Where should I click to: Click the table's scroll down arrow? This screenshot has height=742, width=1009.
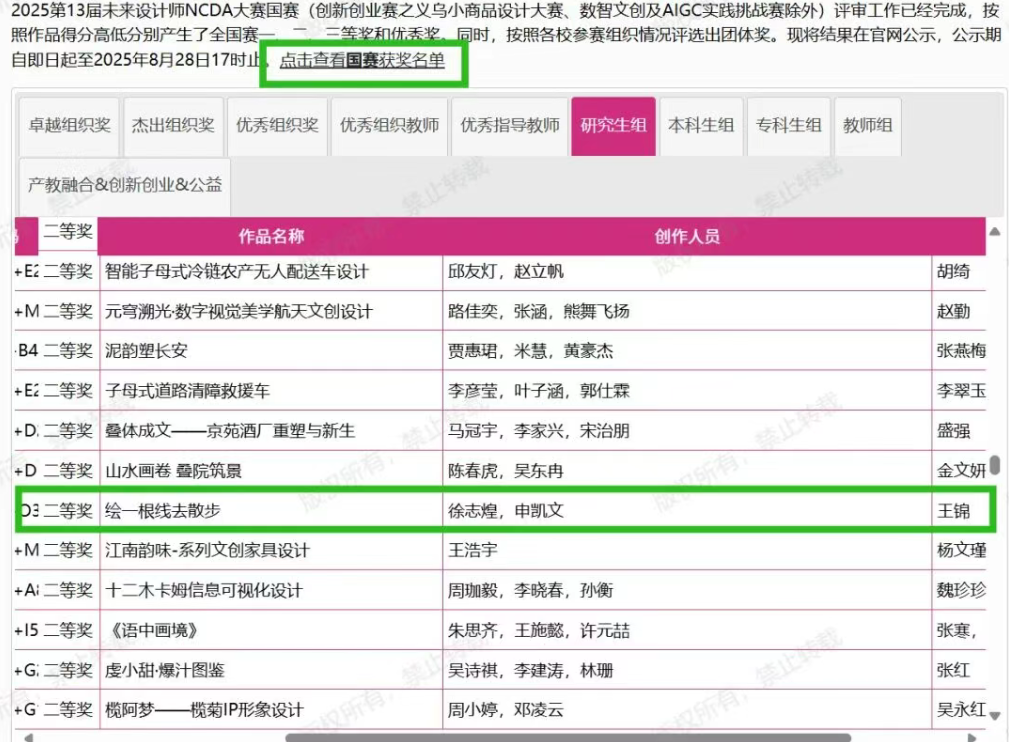994,716
